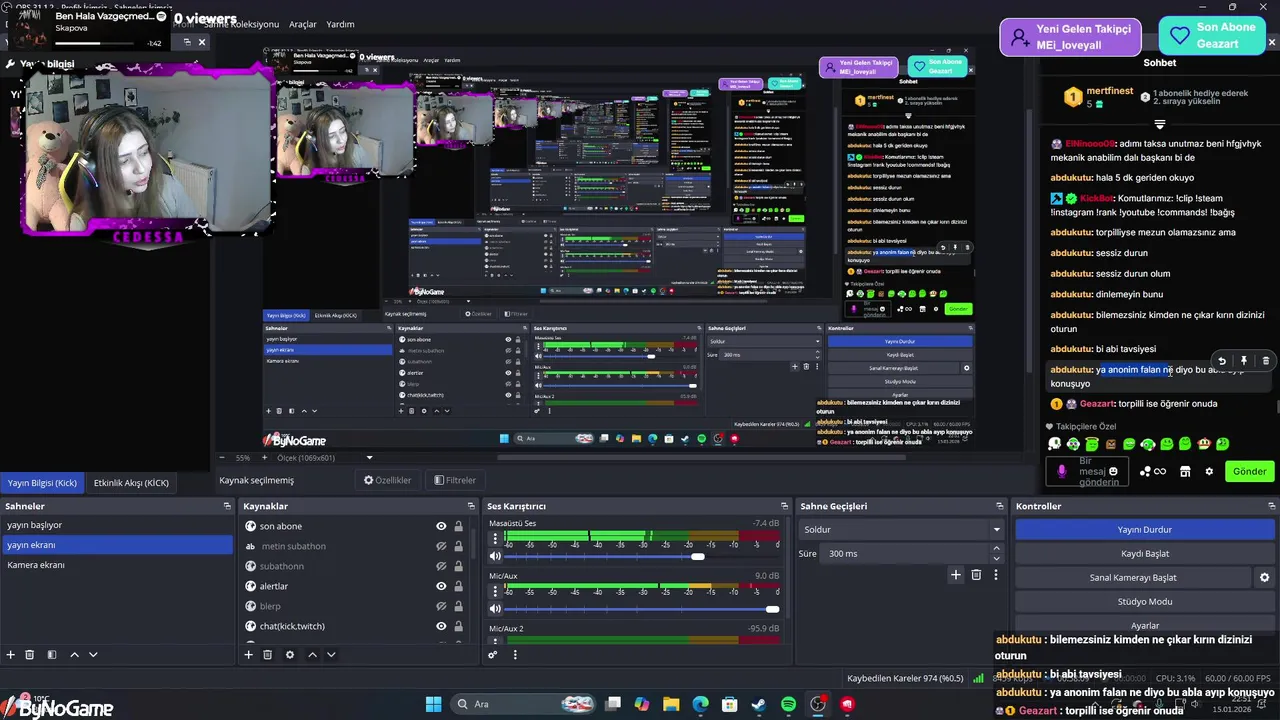This screenshot has width=1280, height=720.
Task: Toggle lock on alertlar source
Action: tap(458, 586)
